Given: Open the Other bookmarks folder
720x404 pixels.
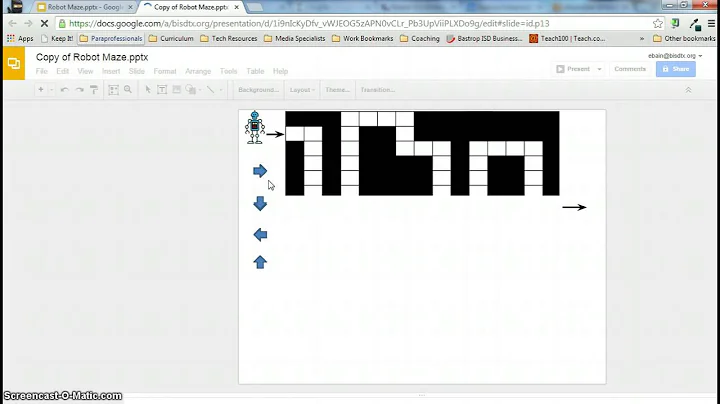Looking at the screenshot, I should click(684, 39).
